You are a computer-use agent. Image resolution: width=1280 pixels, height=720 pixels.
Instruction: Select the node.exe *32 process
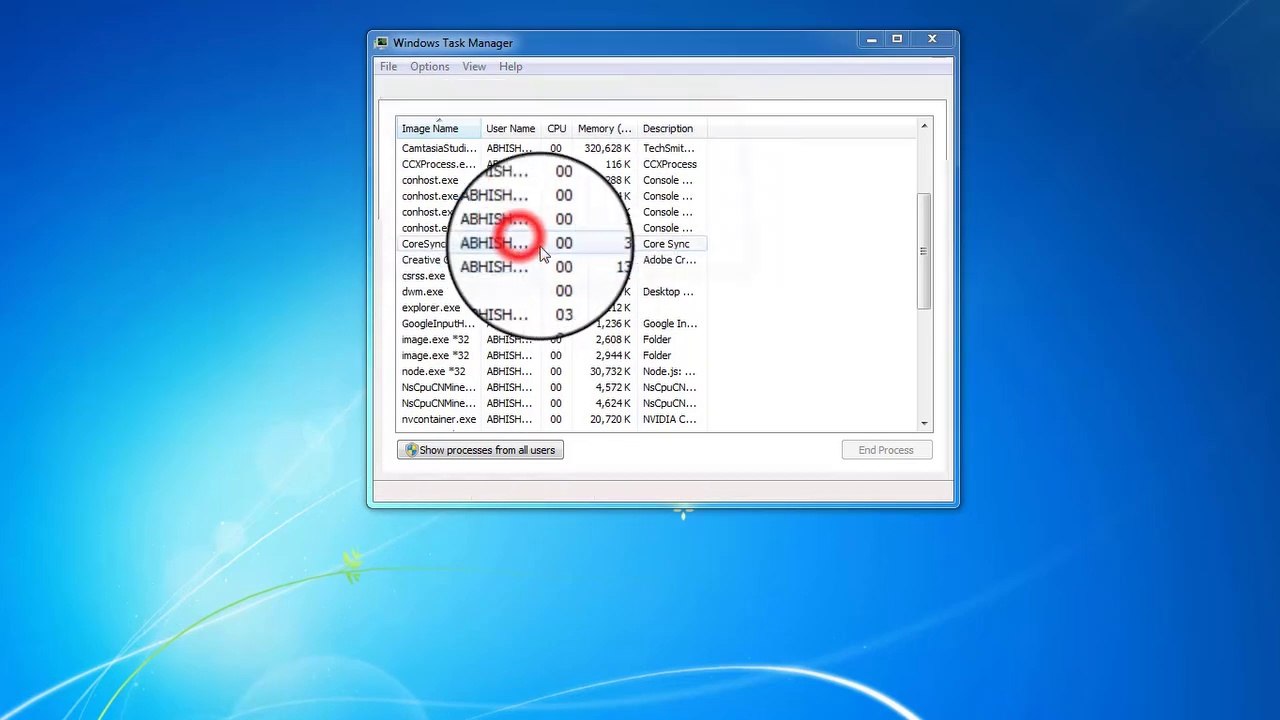[435, 372]
